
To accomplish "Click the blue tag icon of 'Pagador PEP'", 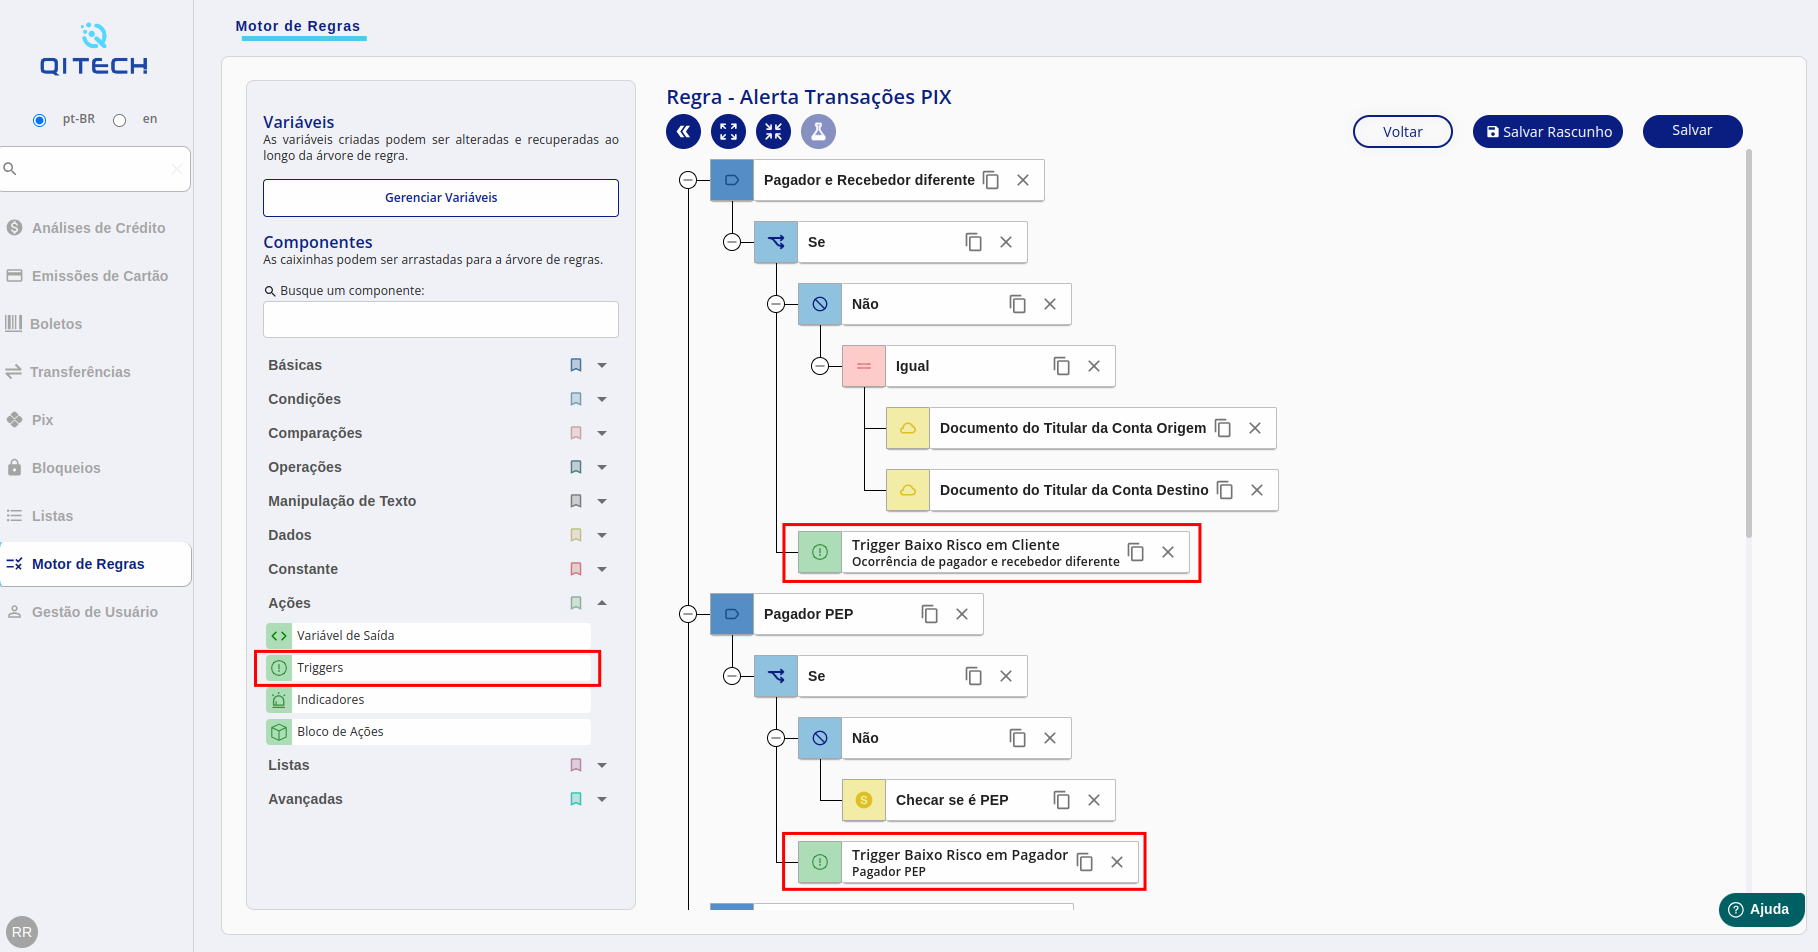I will [732, 614].
